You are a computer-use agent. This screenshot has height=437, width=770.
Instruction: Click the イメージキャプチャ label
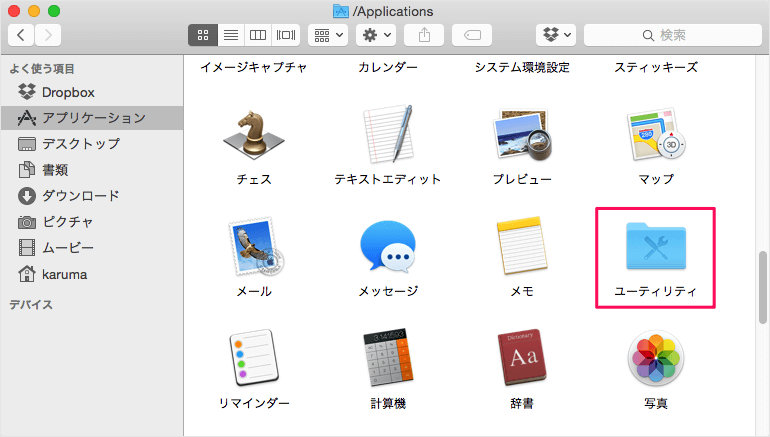tap(254, 67)
